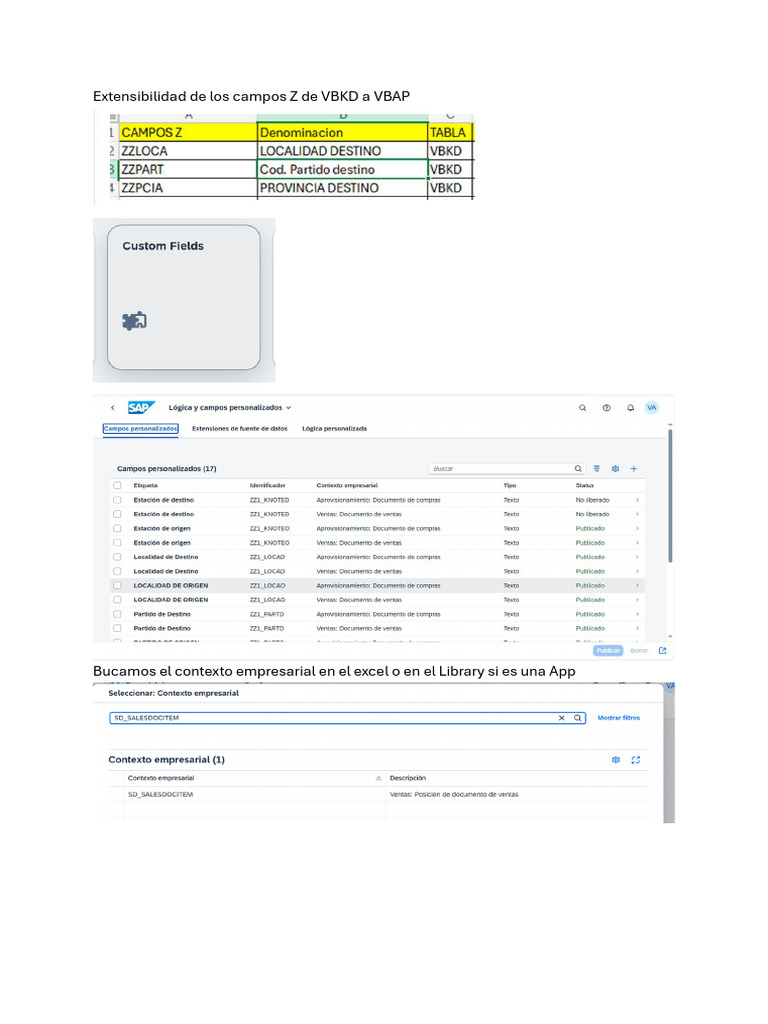Check Partido de Destino ventas row
This screenshot has height=1024, width=768.
(117, 628)
